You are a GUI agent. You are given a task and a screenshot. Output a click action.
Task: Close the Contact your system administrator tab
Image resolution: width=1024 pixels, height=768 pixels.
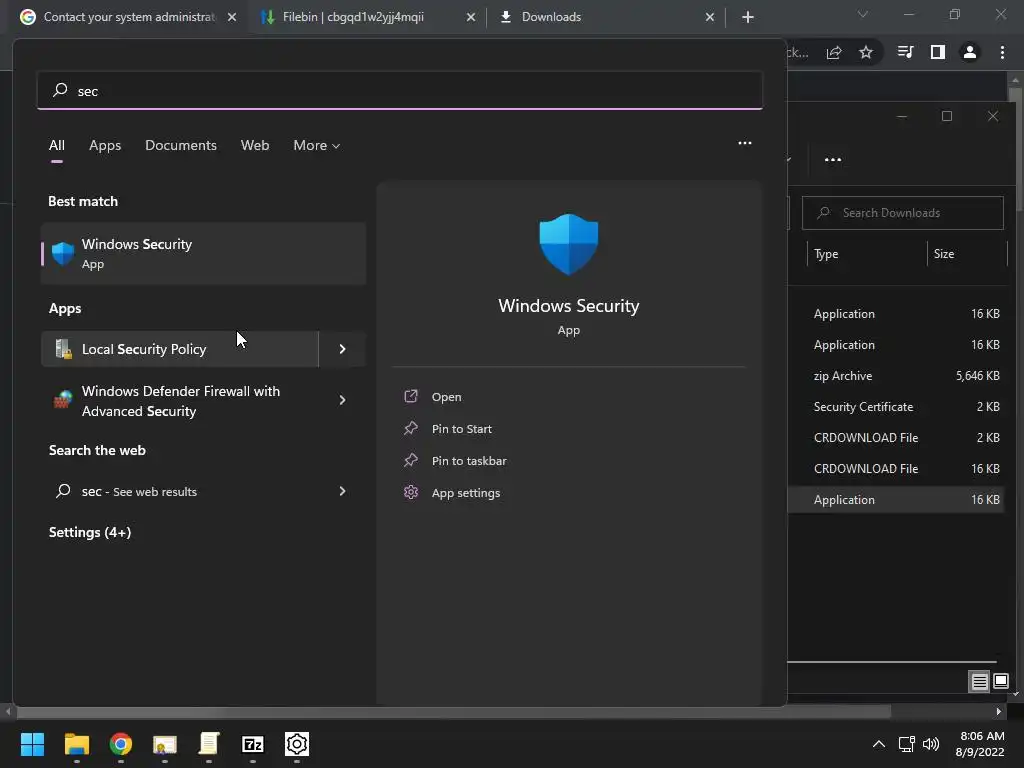click(232, 18)
